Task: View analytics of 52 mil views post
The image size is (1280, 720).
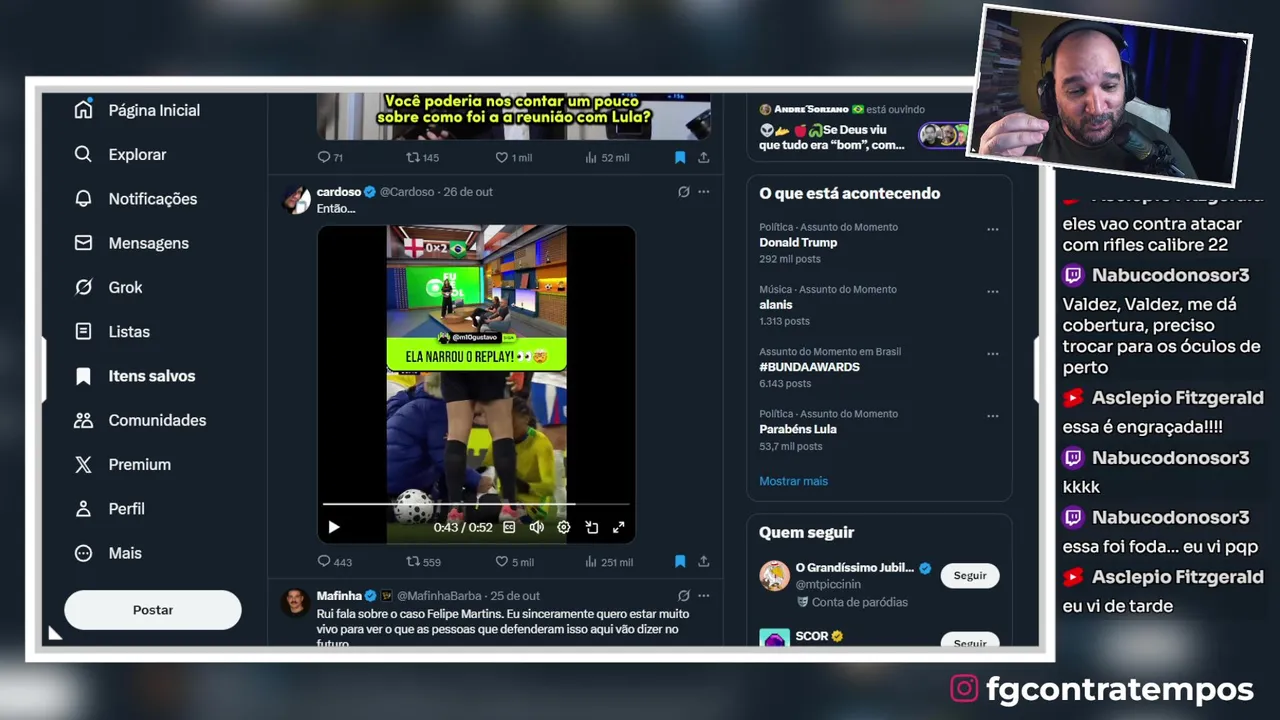Action: point(607,158)
